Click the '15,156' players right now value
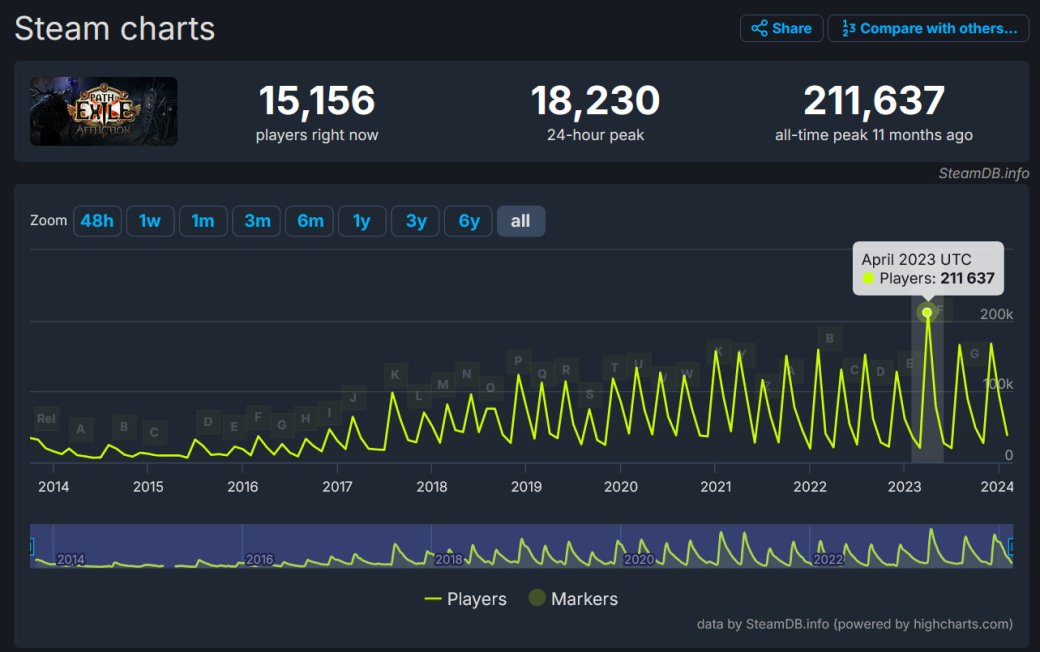Screen dimensions: 1040x652 point(317,100)
